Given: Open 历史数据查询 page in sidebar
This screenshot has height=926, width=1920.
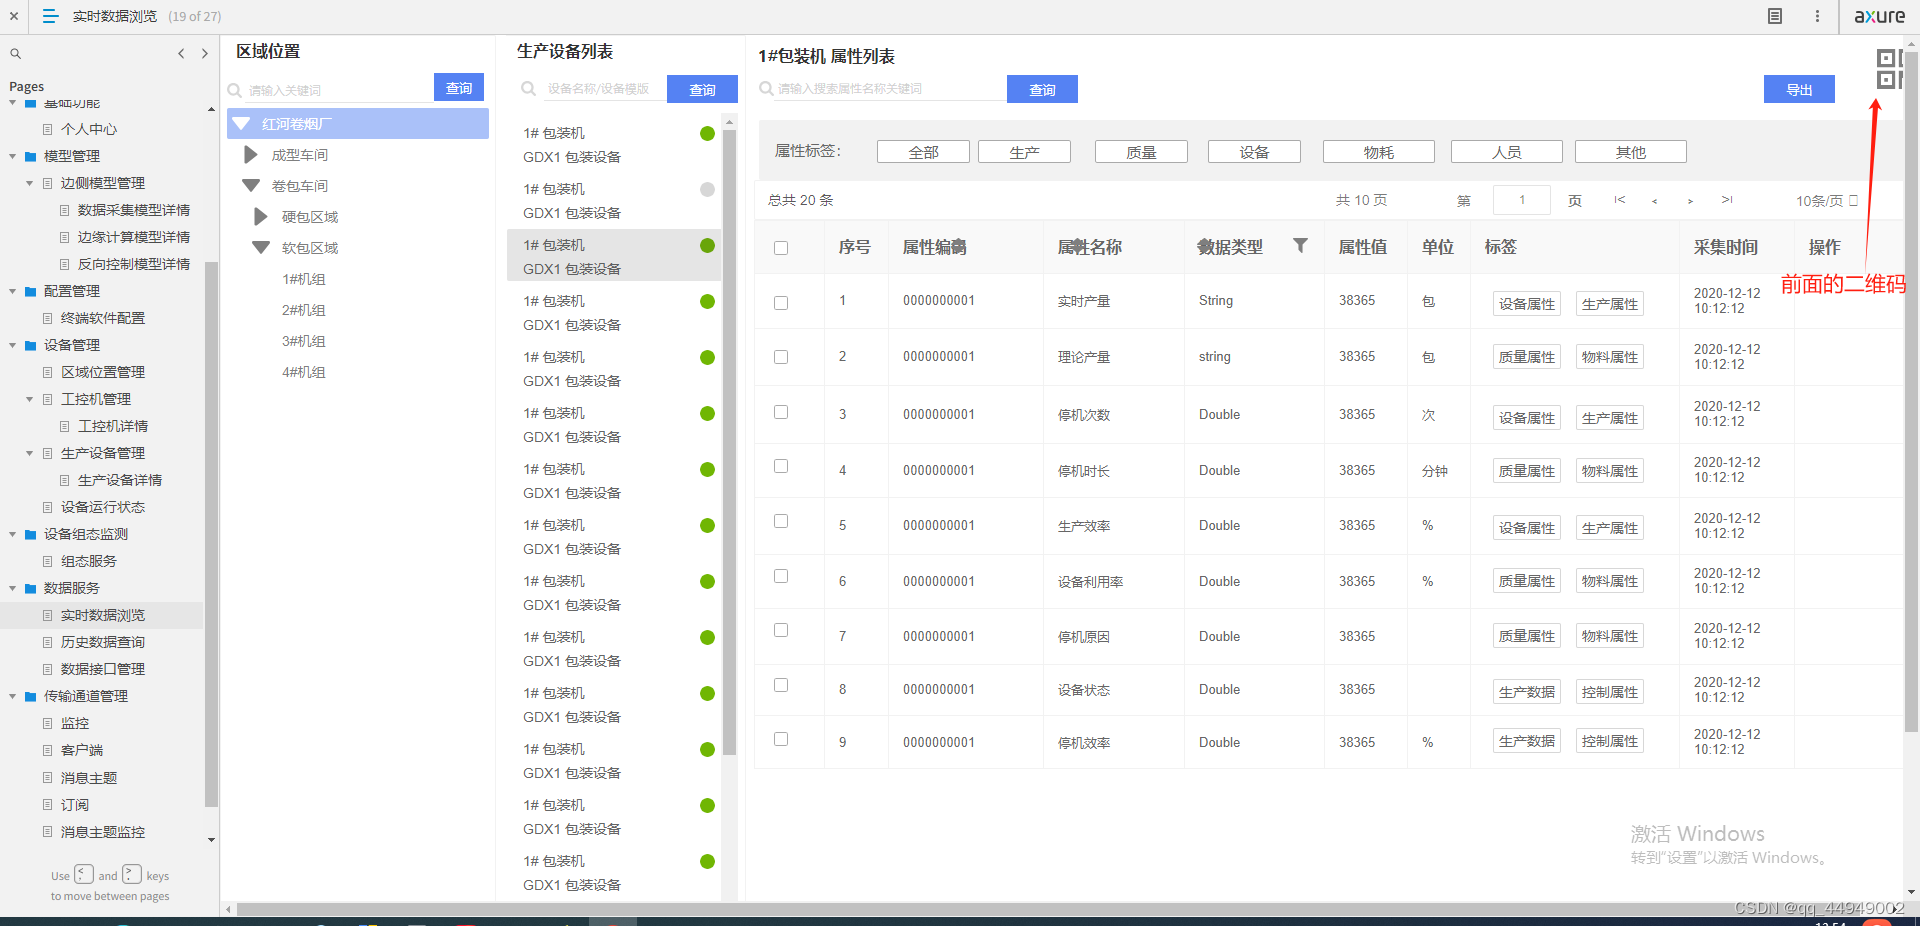Looking at the screenshot, I should click(103, 642).
